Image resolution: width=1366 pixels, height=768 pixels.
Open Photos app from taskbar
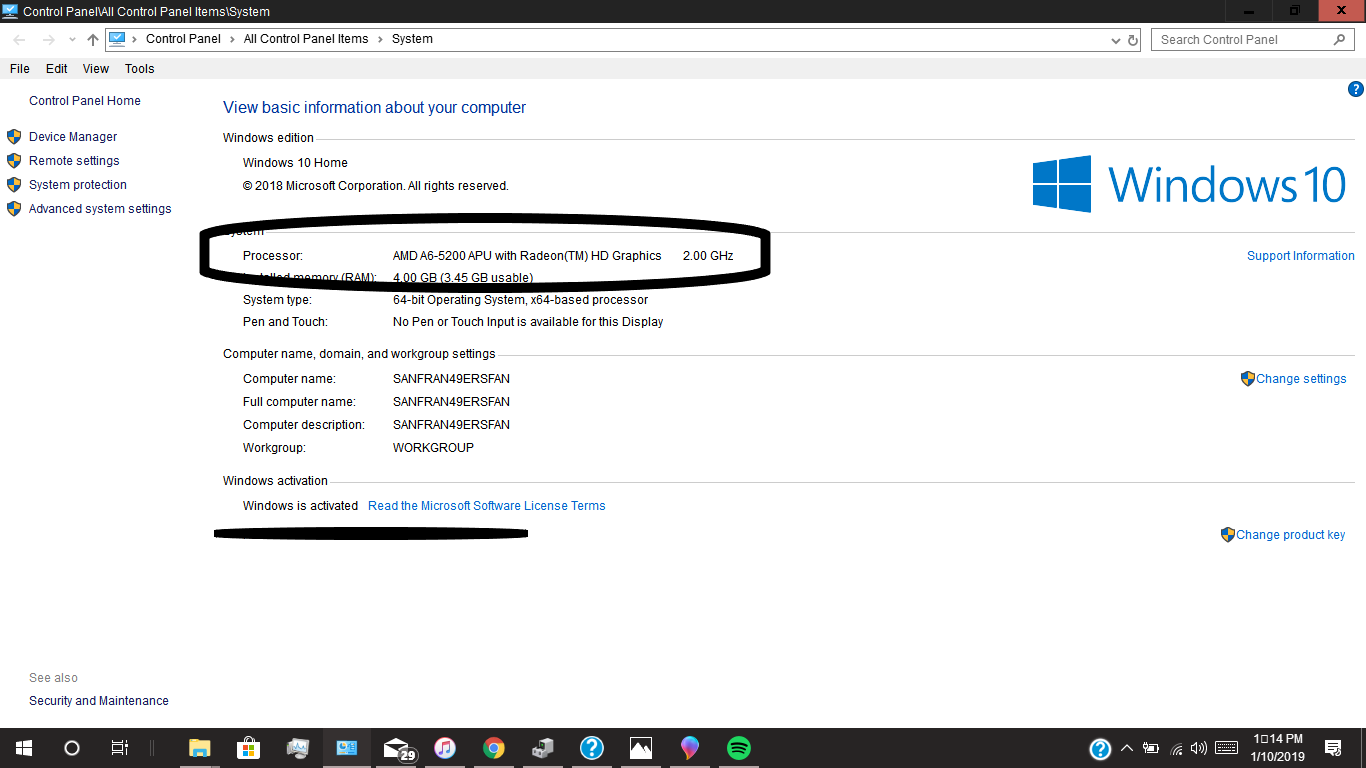(x=641, y=748)
